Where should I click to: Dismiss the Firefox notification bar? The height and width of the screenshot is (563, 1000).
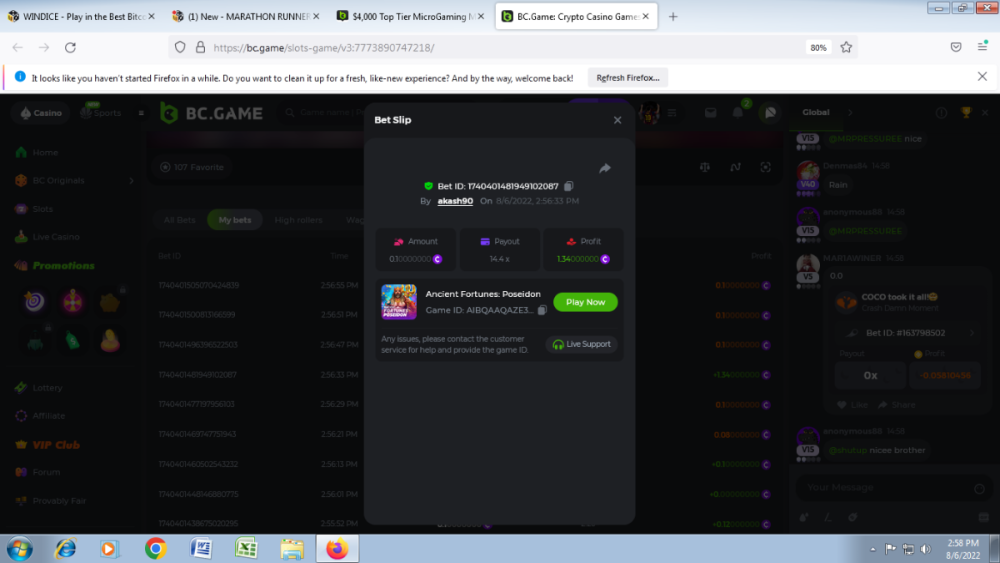coord(982,77)
